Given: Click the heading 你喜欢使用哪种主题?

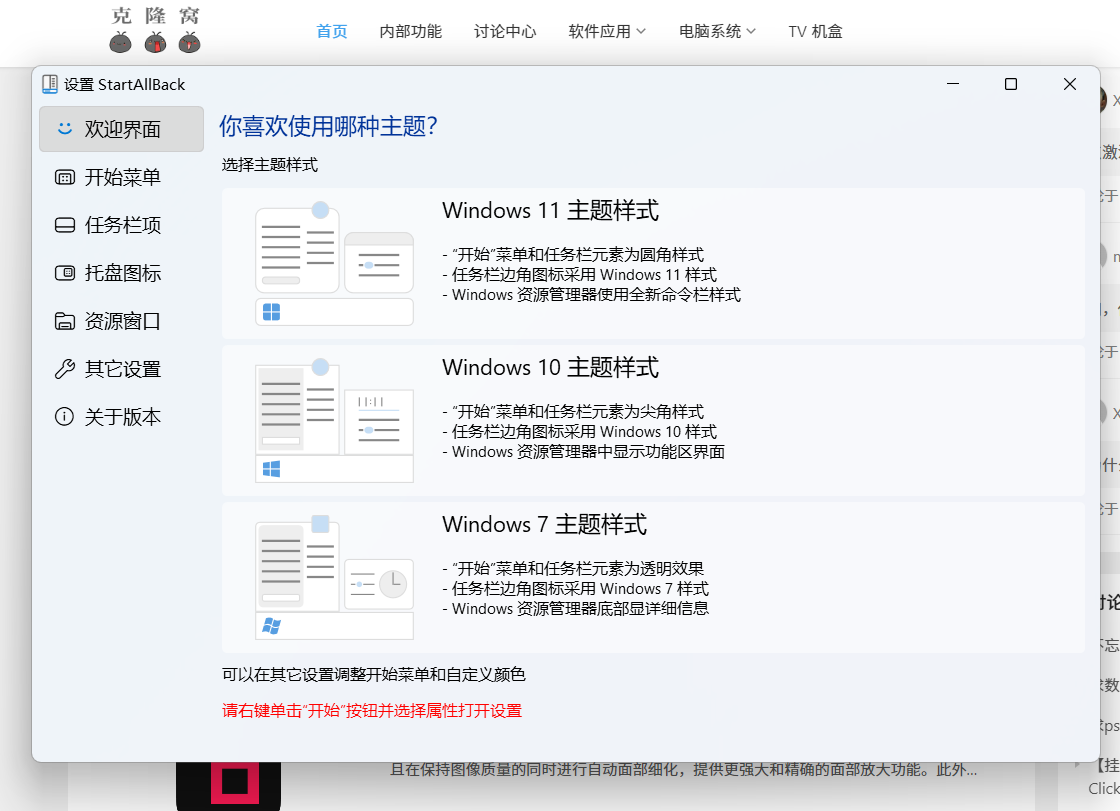Looking at the screenshot, I should click(329, 126).
